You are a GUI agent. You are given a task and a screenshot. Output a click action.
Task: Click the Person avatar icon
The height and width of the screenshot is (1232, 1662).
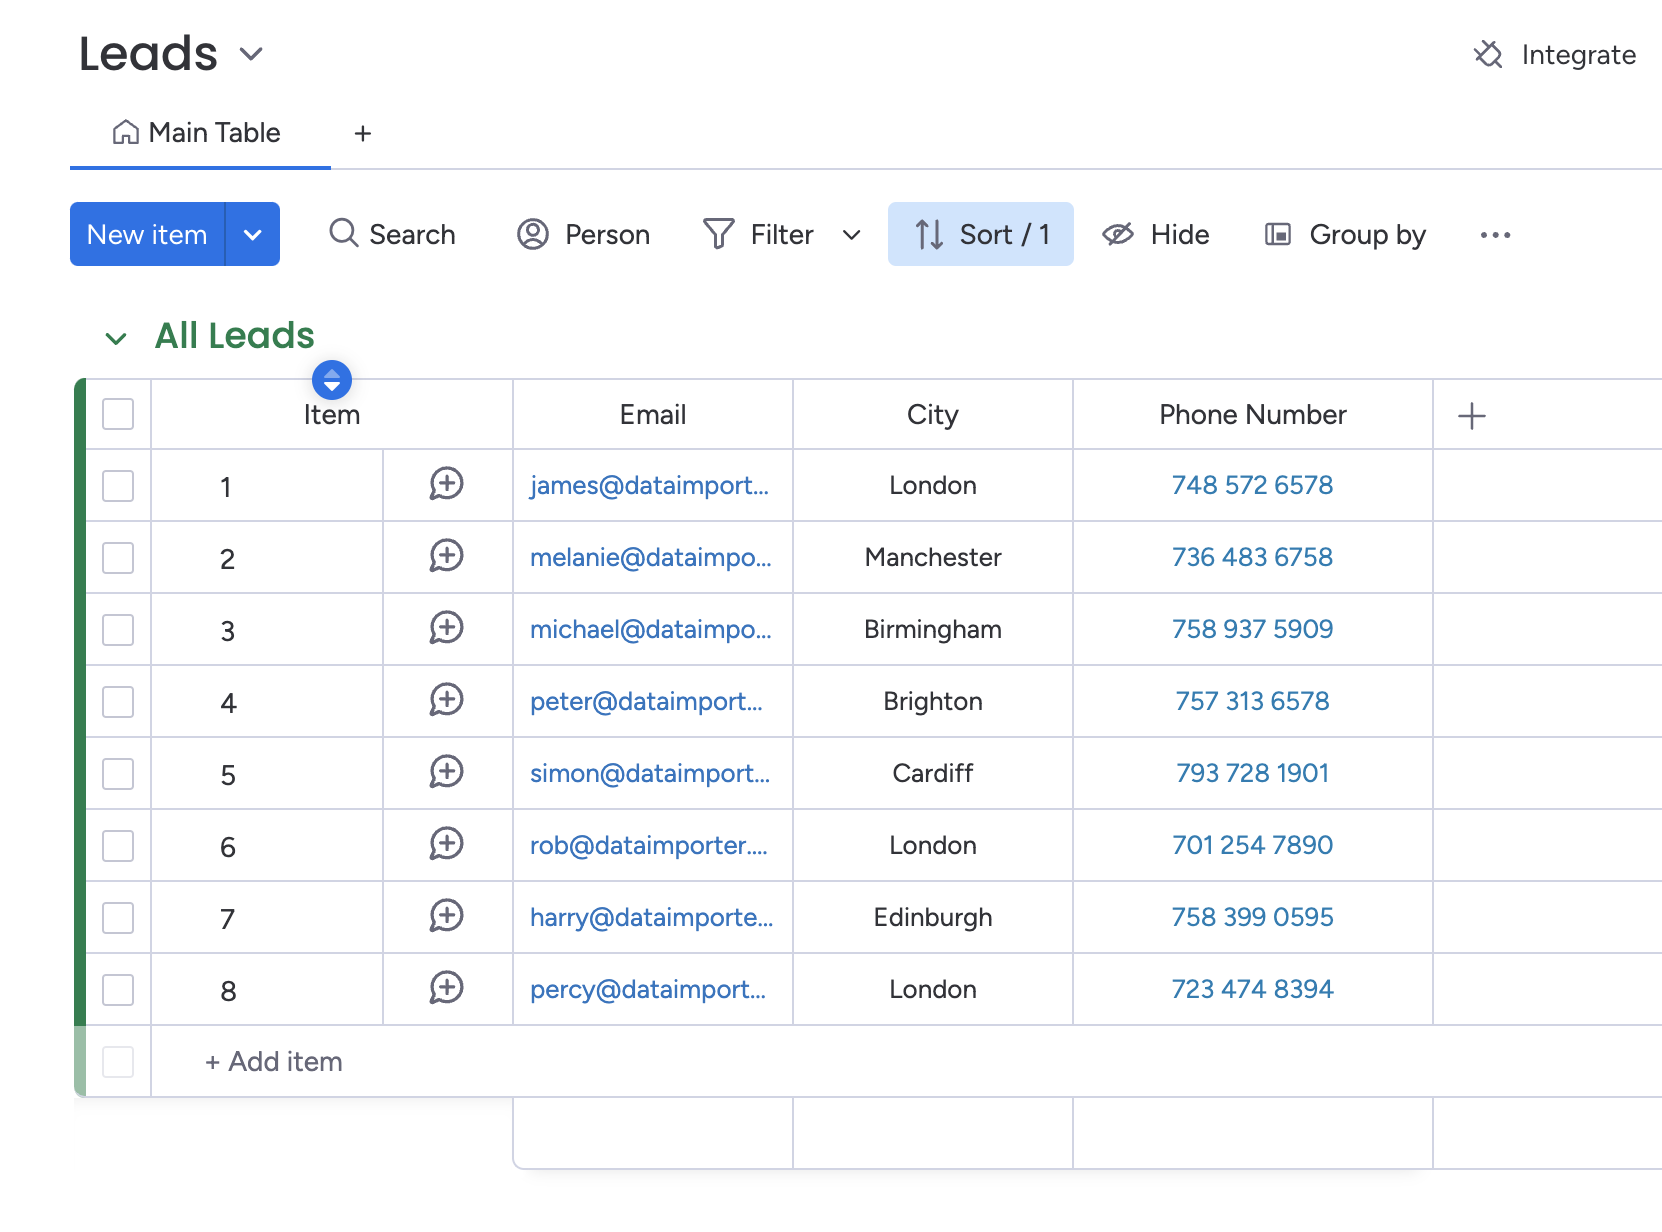tap(532, 234)
